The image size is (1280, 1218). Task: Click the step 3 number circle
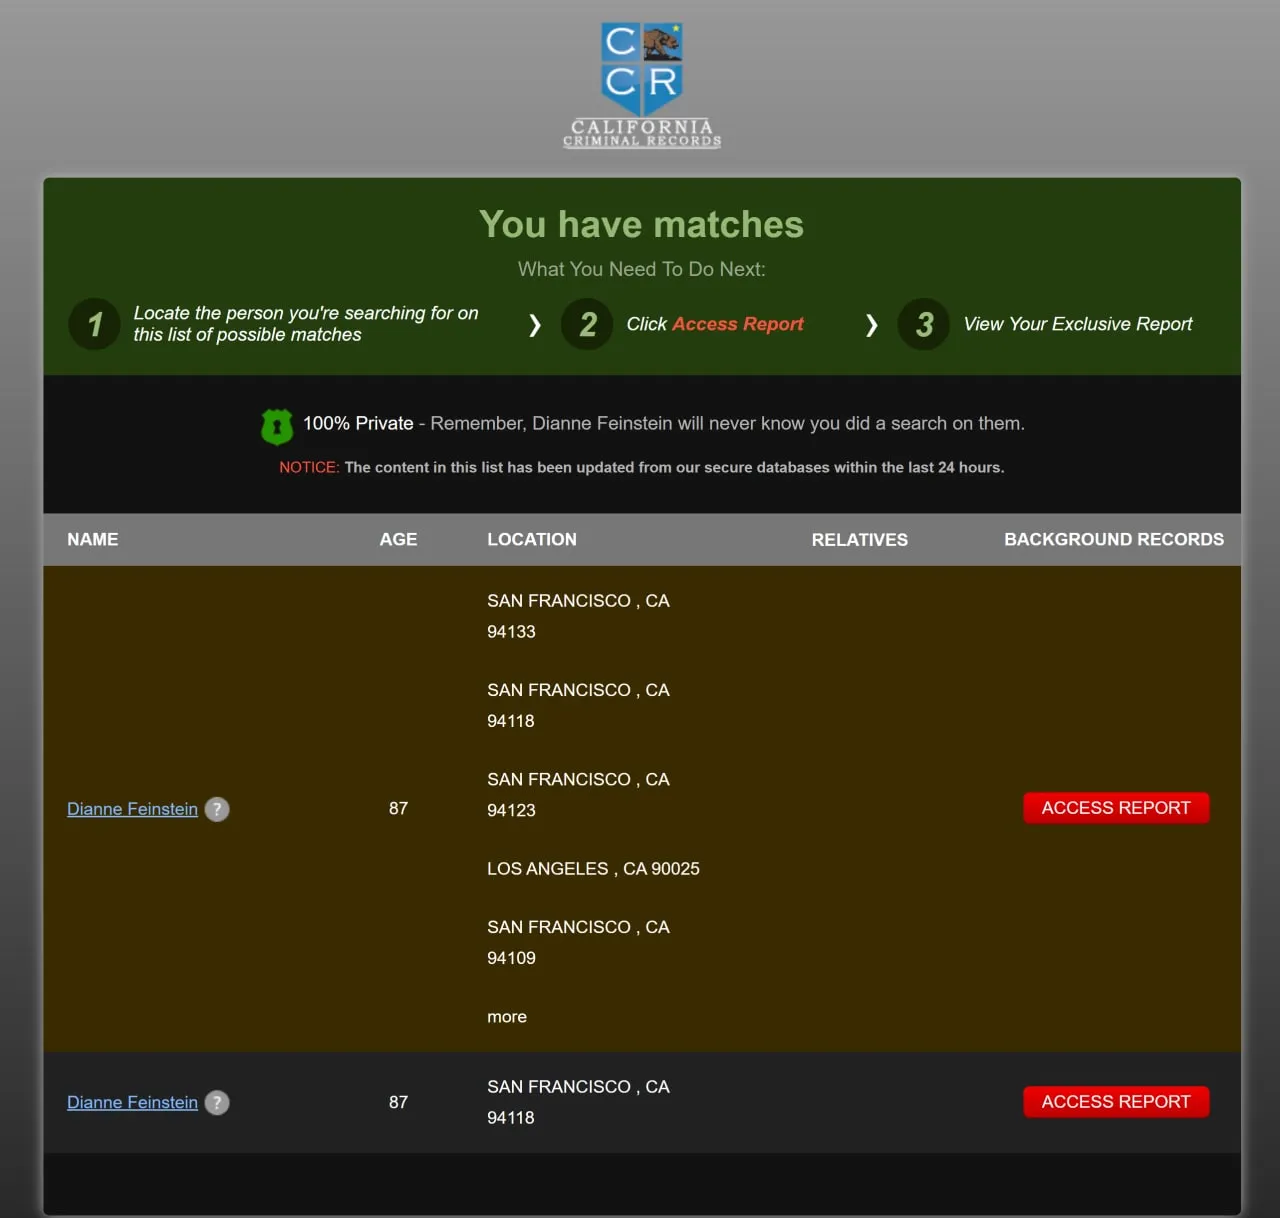924,324
